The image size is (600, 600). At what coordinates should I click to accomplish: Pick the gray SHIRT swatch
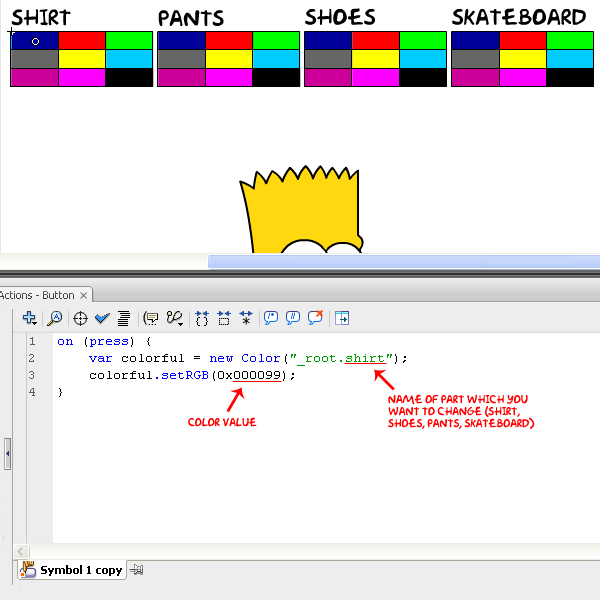[35, 59]
